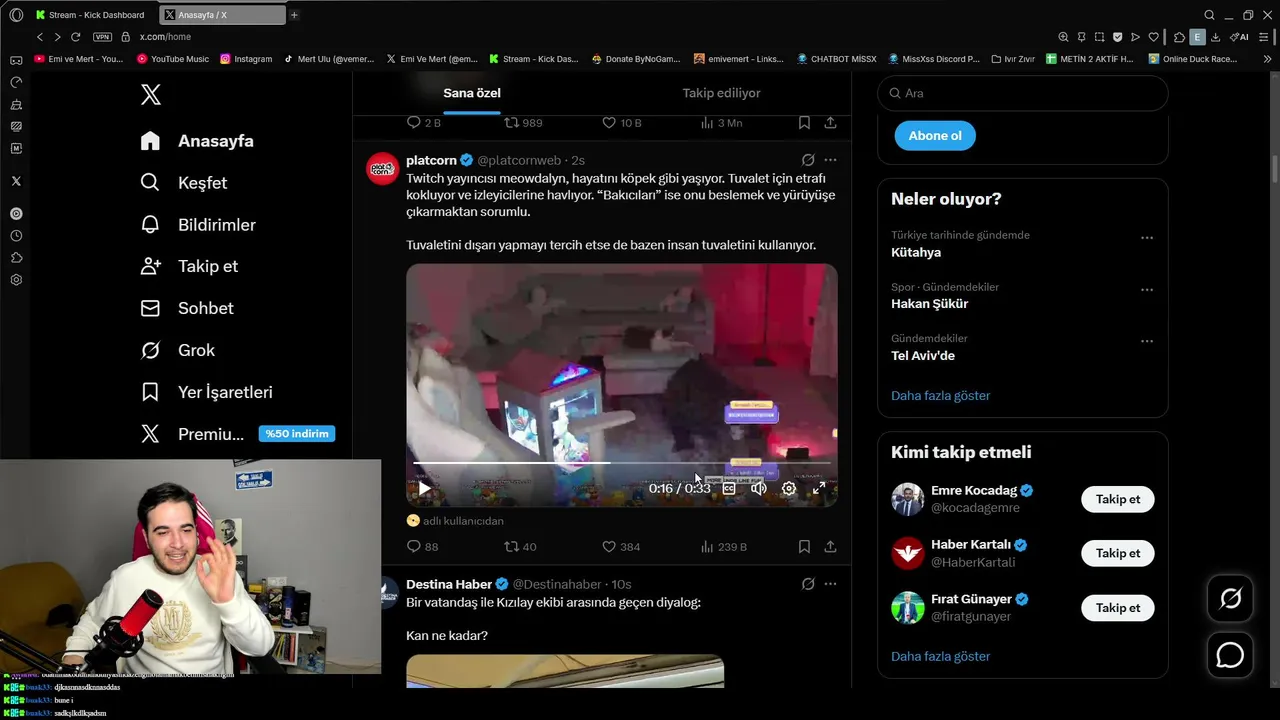Open more options on platcorn post
1280x720 pixels.
[830, 160]
